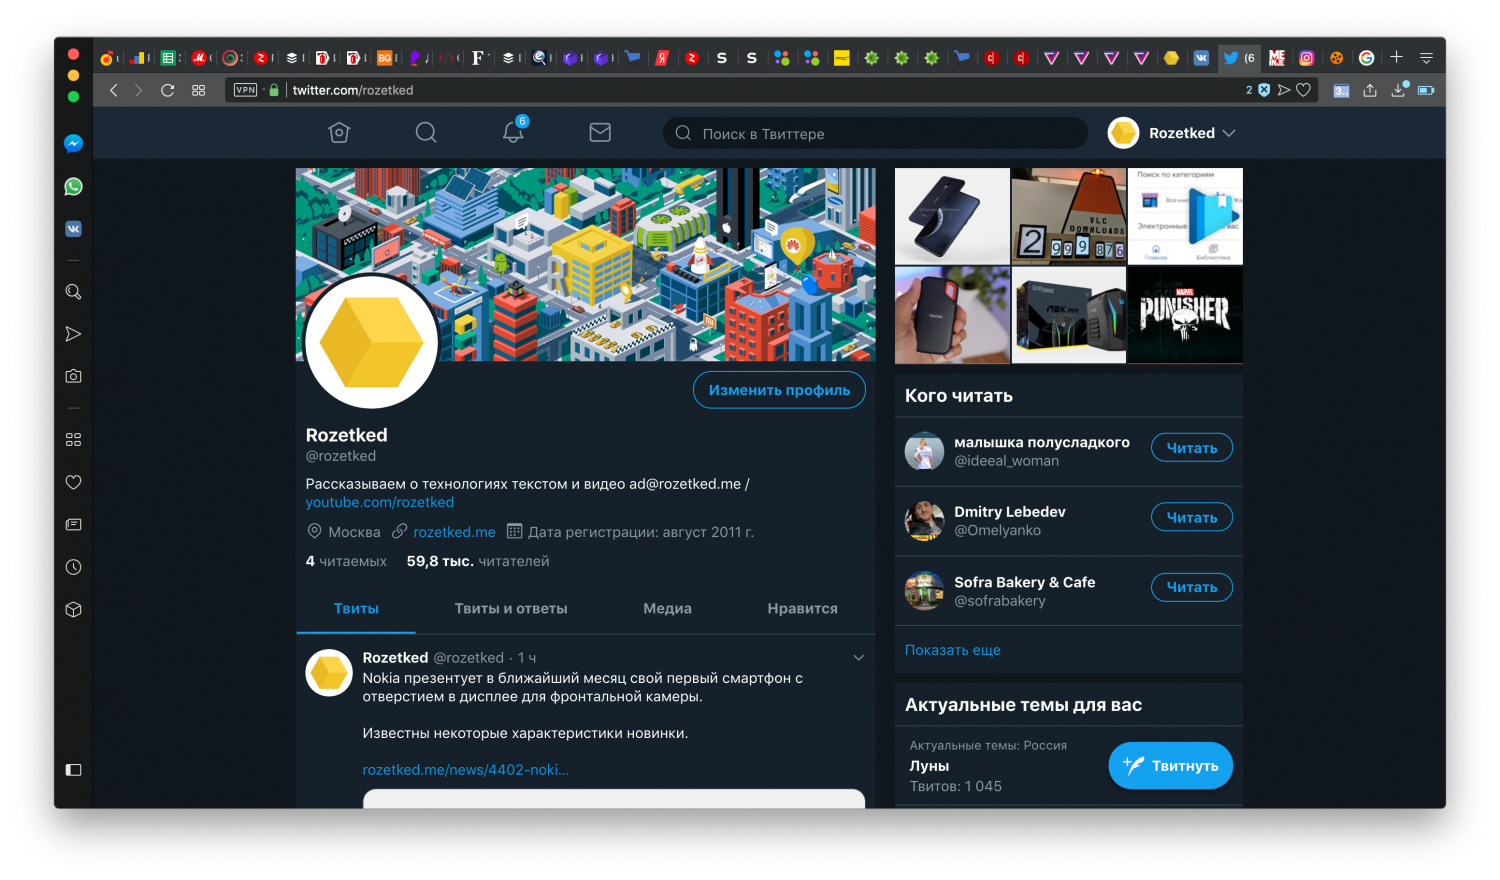Open My Flow arrow in sidebar
Image resolution: width=1500 pixels, height=880 pixels.
click(x=73, y=334)
